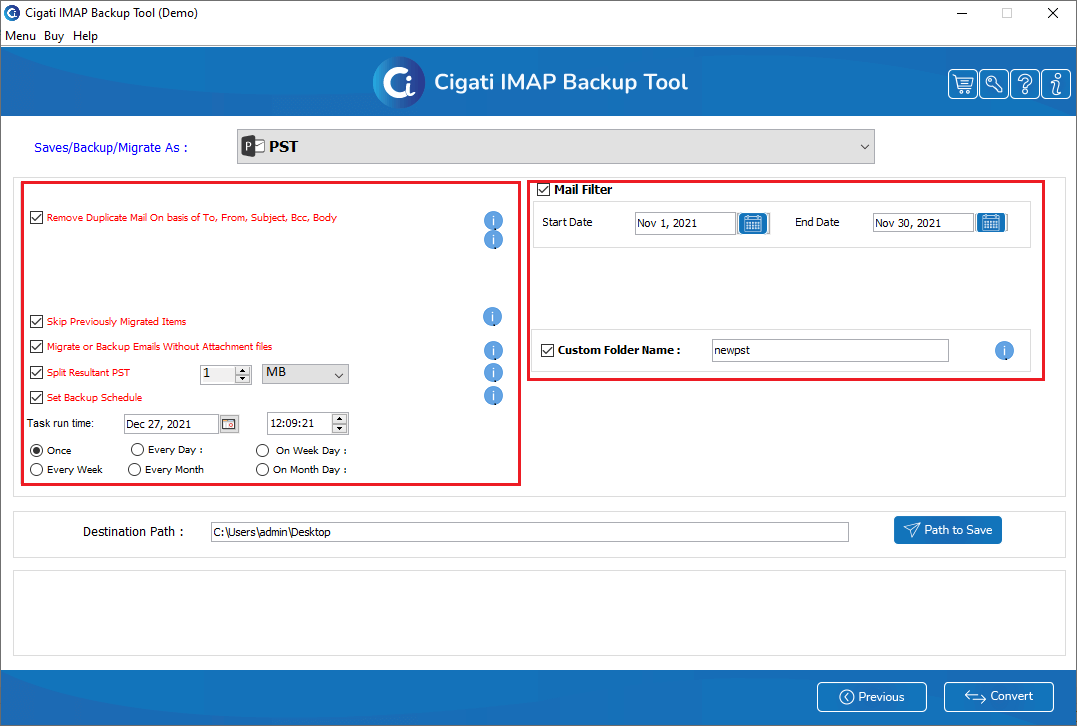Decrease task run time spinner
1077x726 pixels.
[x=339, y=429]
